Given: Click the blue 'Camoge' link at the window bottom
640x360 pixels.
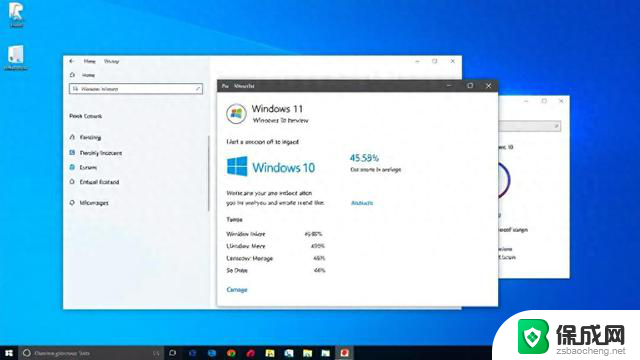Looking at the screenshot, I should point(237,289).
